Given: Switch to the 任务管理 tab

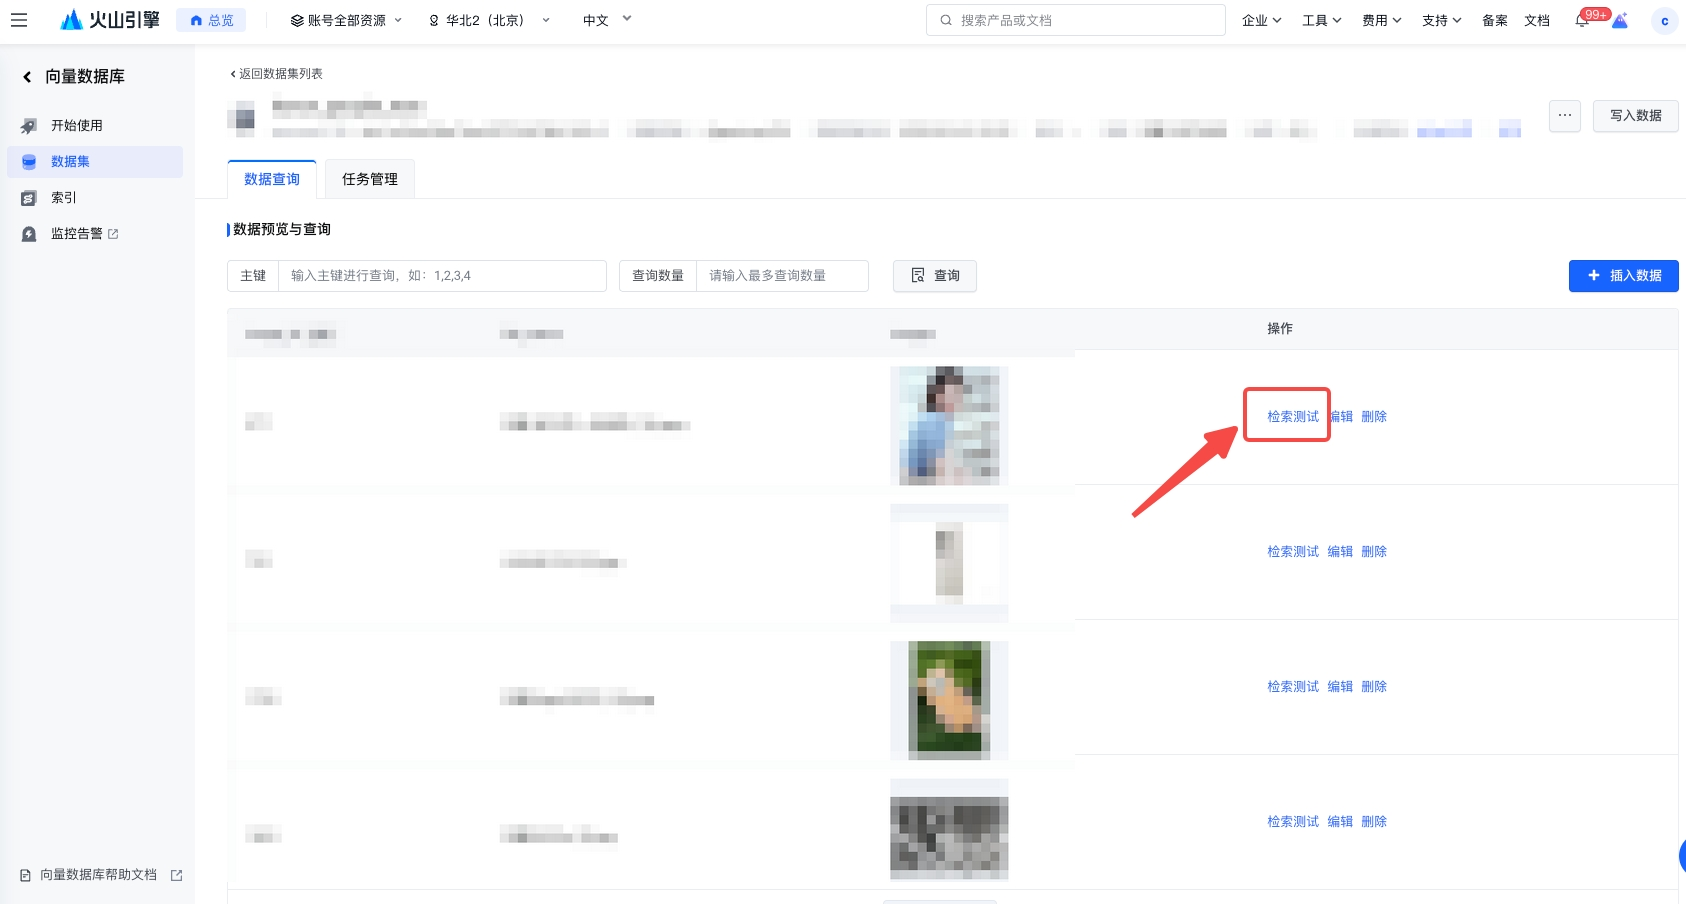Looking at the screenshot, I should coord(370,179).
